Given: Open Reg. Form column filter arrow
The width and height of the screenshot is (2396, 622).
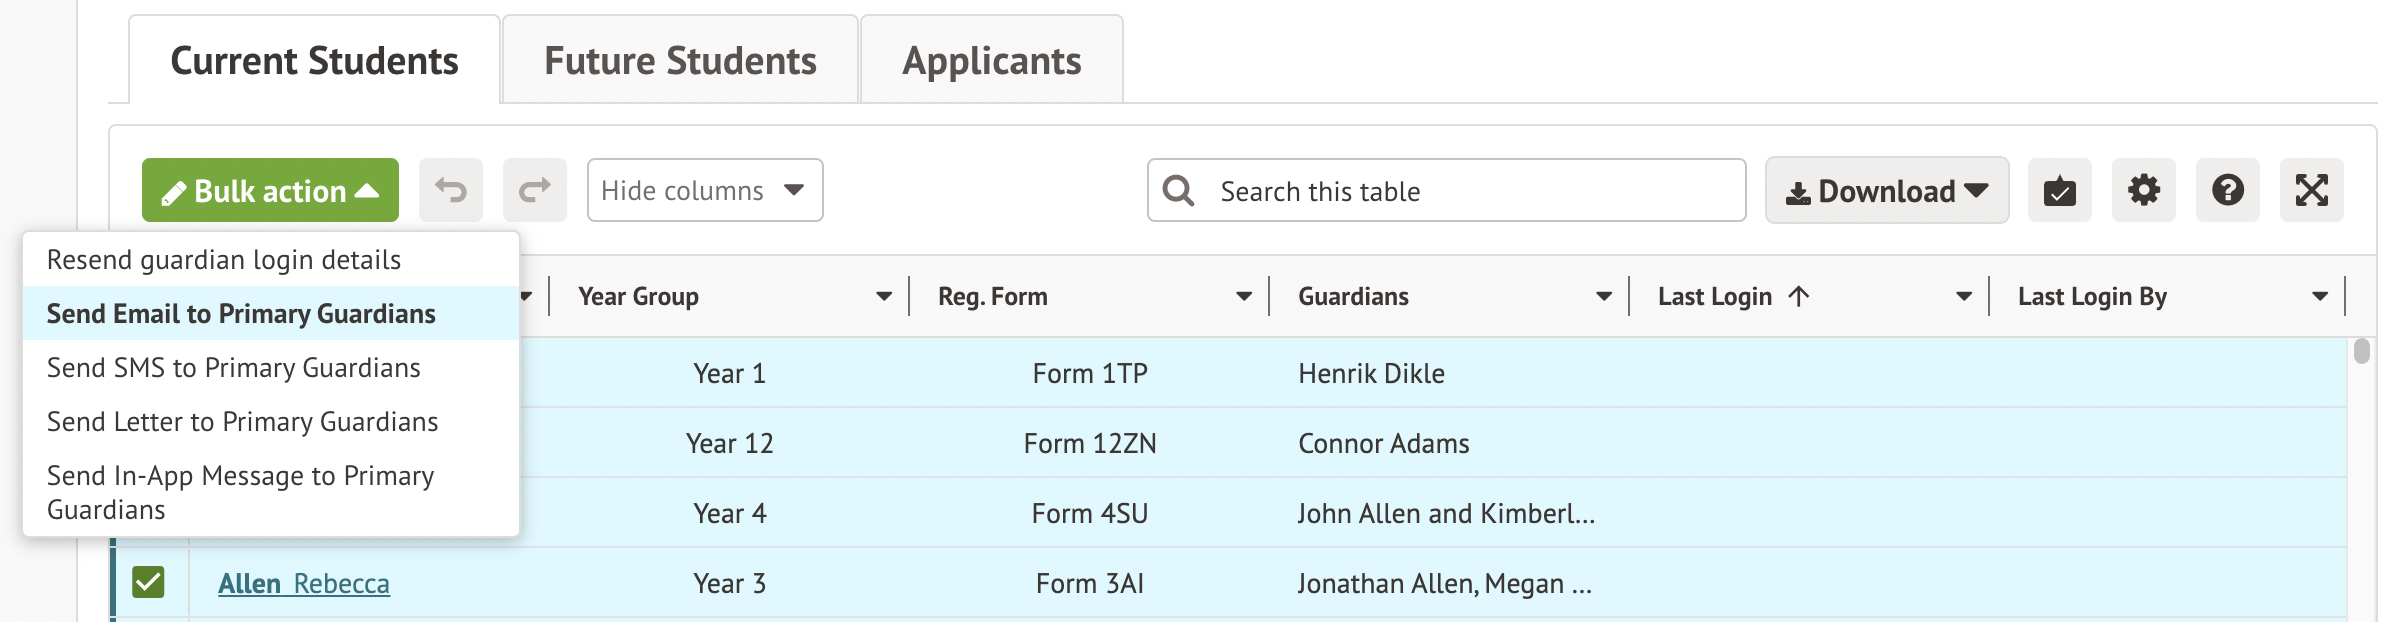Looking at the screenshot, I should click(x=1244, y=297).
